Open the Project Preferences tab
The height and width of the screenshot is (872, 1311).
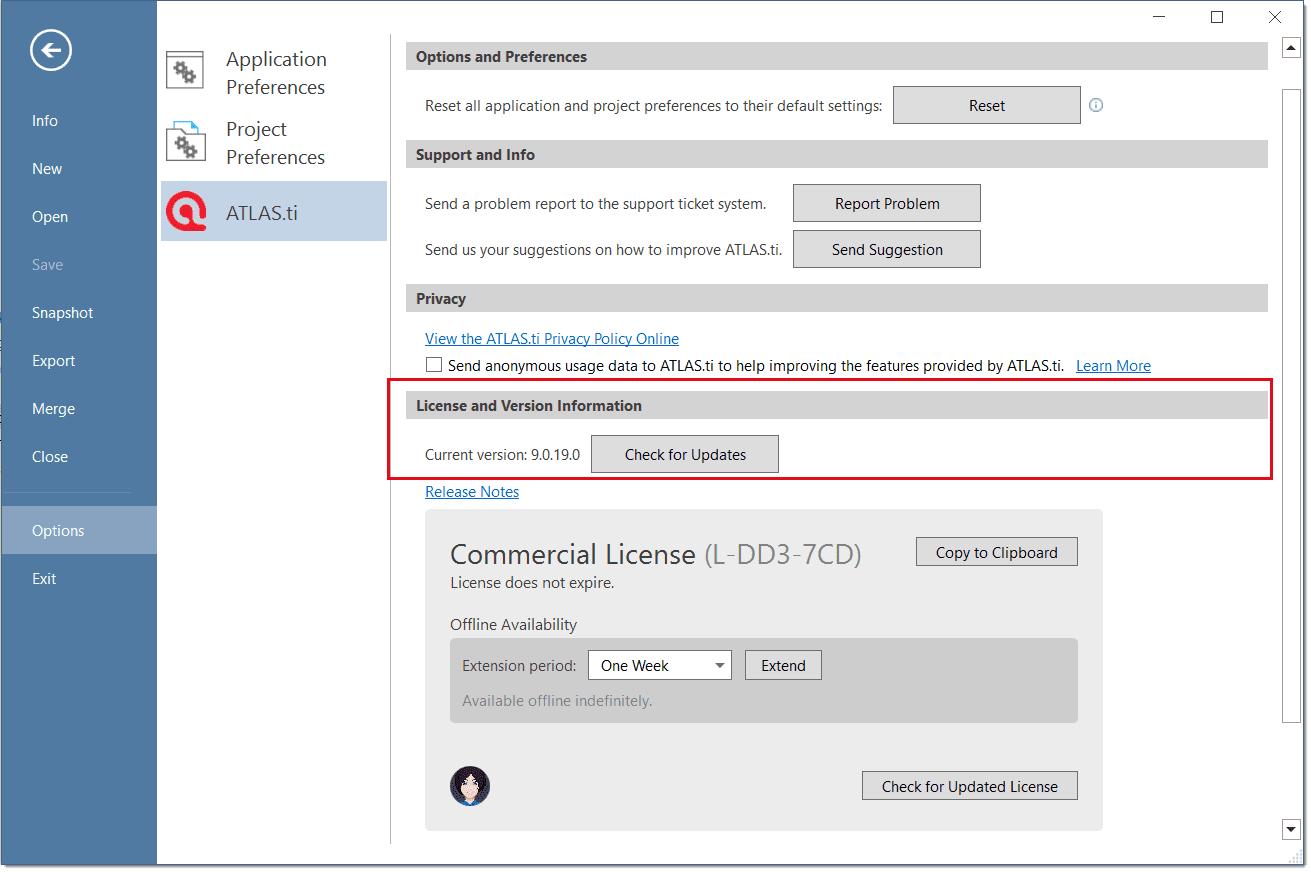pos(274,143)
